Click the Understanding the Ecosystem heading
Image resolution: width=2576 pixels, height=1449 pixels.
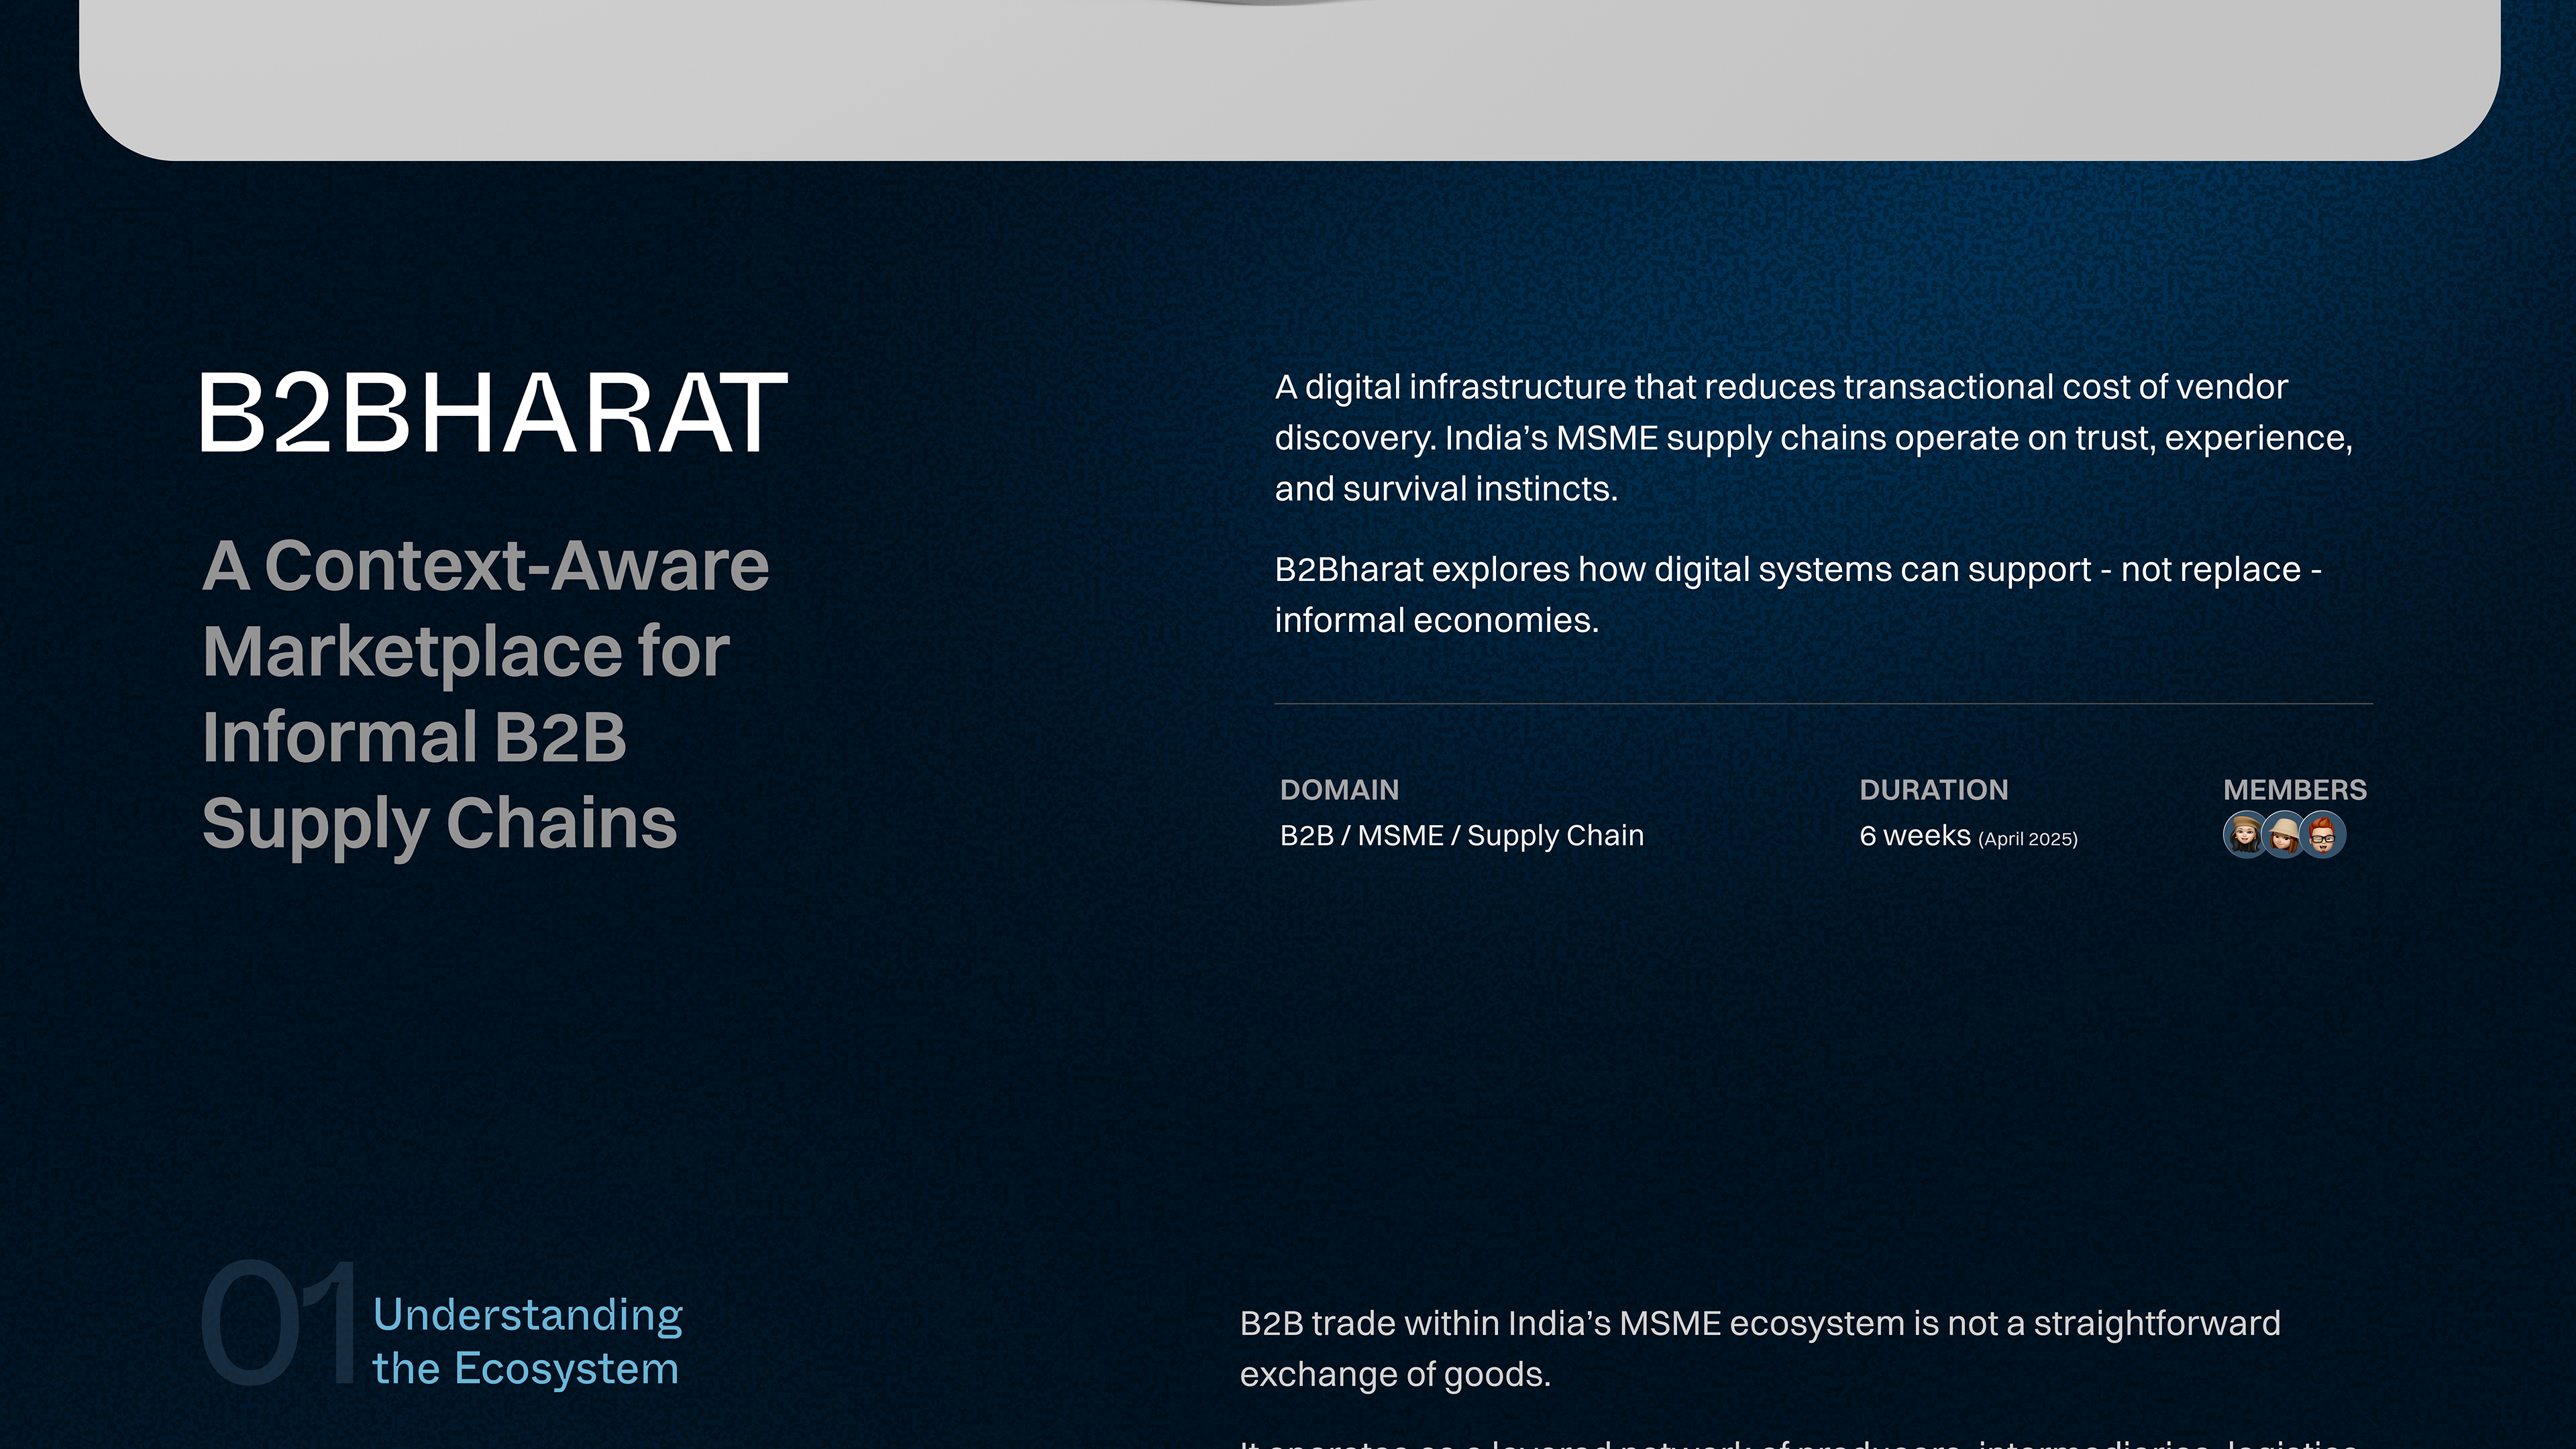click(527, 1341)
